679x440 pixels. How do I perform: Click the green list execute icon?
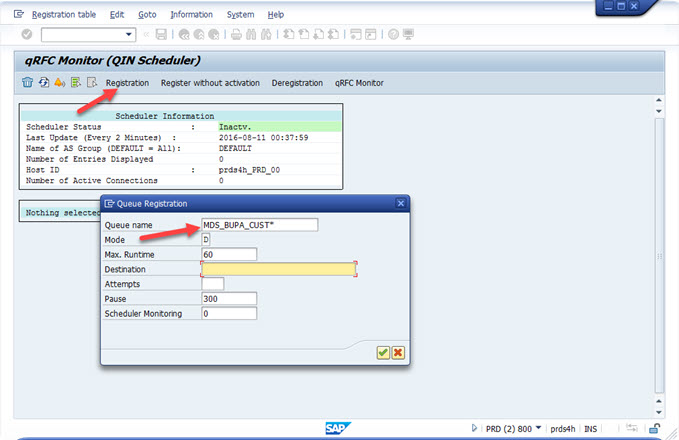76,82
